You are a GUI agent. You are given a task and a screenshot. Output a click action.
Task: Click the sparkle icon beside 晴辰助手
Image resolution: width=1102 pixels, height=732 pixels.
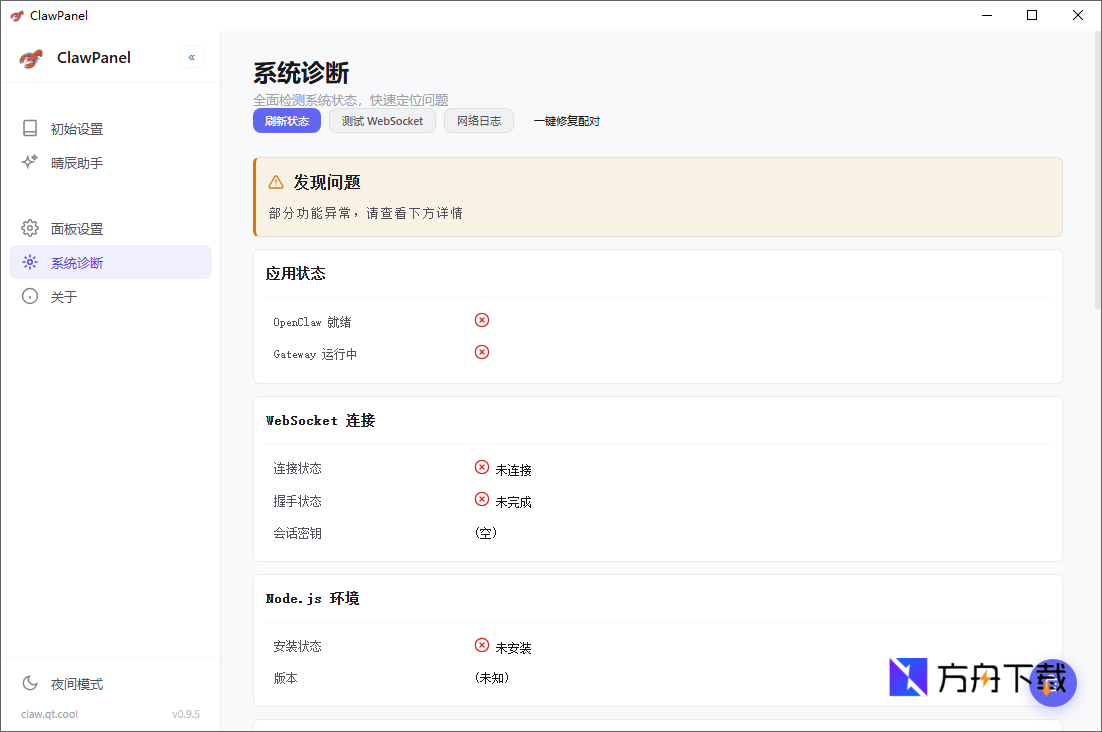click(x=30, y=162)
